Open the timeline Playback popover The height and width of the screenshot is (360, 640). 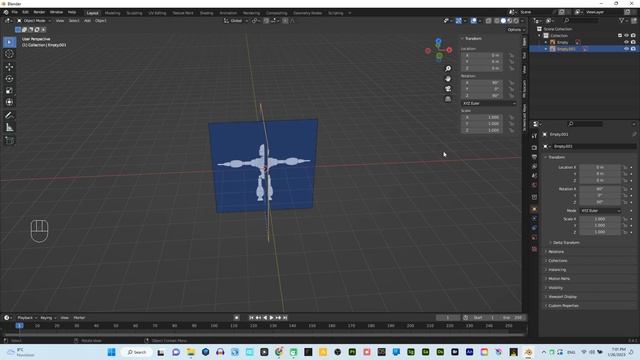(x=27, y=318)
